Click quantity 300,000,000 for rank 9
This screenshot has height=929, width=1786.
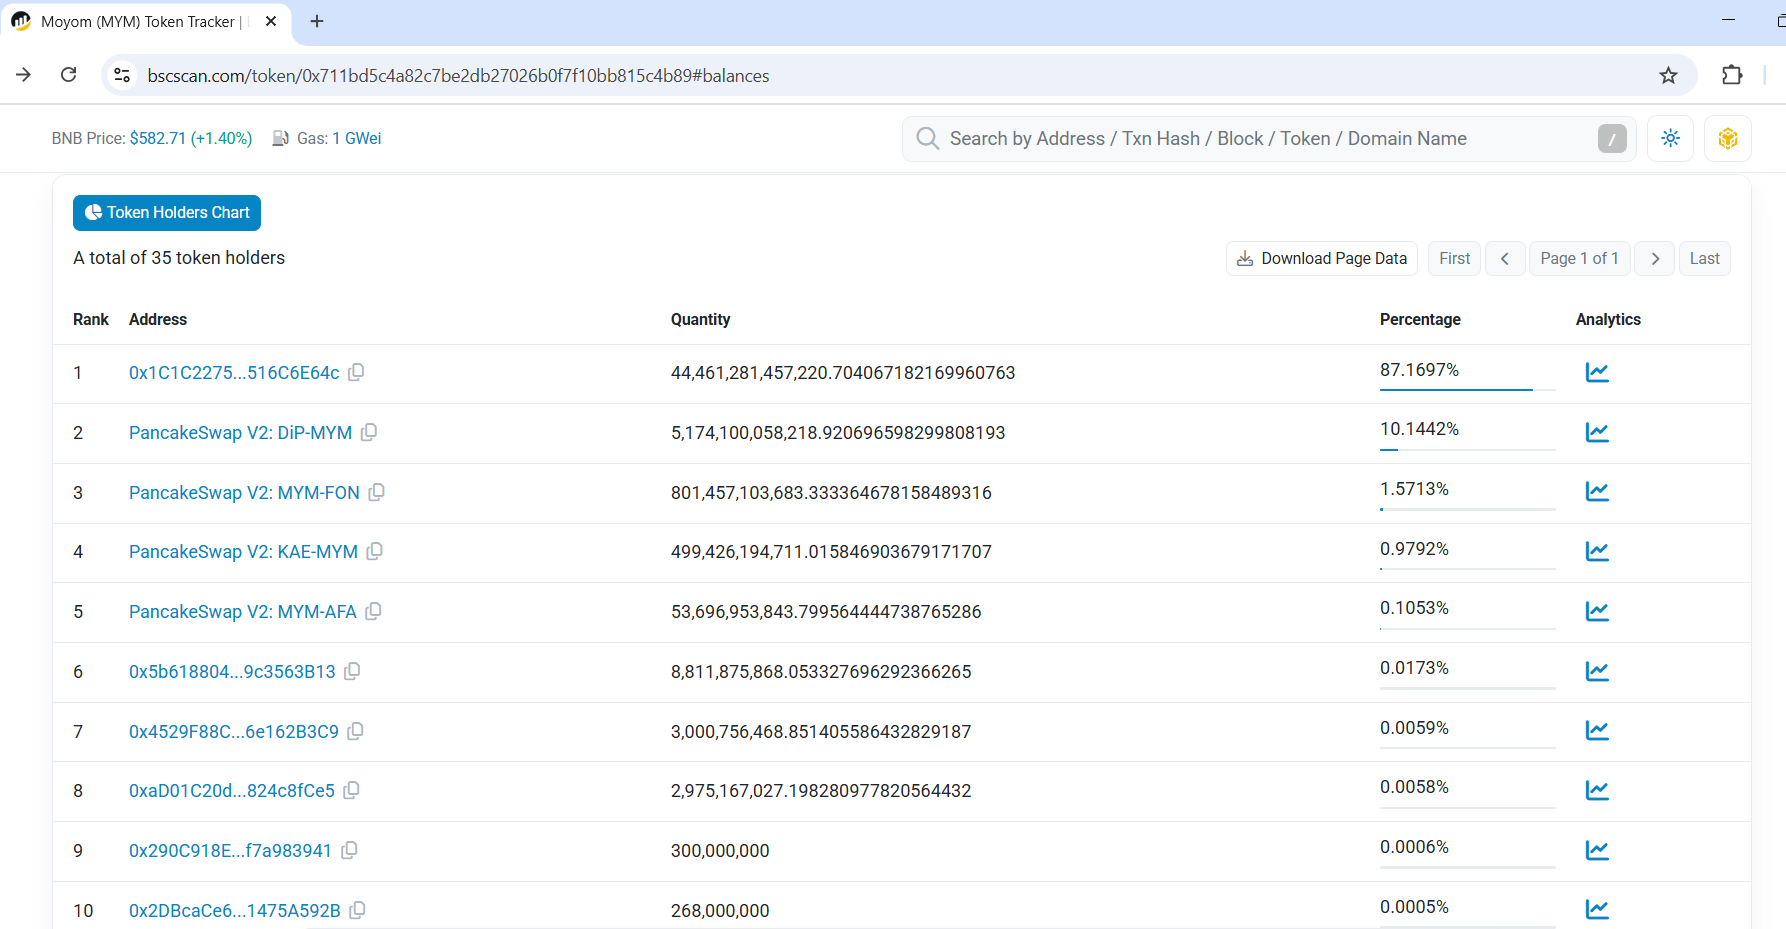click(x=720, y=851)
